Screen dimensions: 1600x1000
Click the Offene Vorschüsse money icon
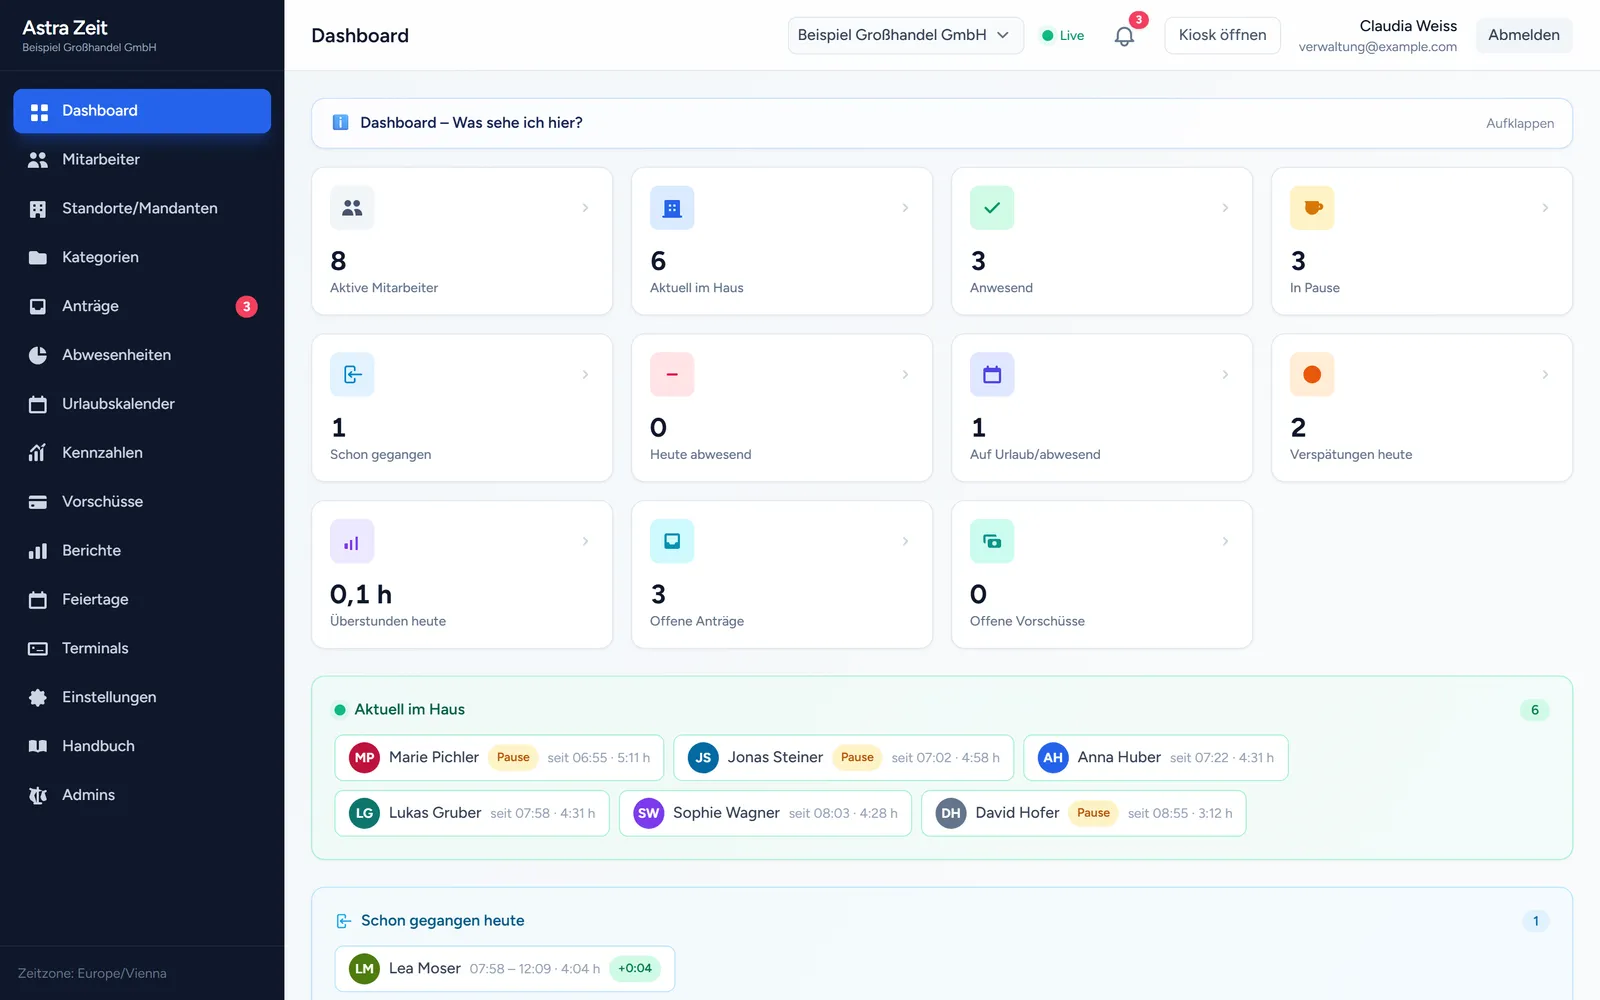992,542
